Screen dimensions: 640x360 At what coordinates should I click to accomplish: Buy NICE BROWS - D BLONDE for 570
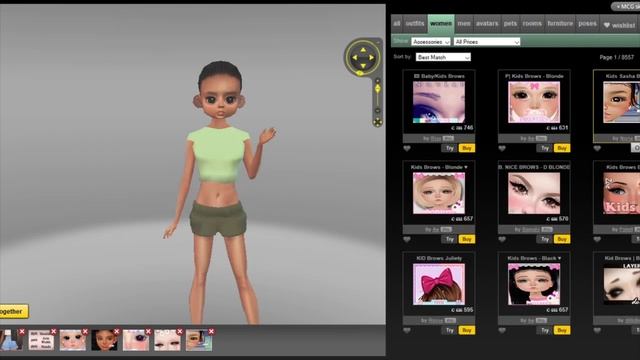pyautogui.click(x=562, y=239)
